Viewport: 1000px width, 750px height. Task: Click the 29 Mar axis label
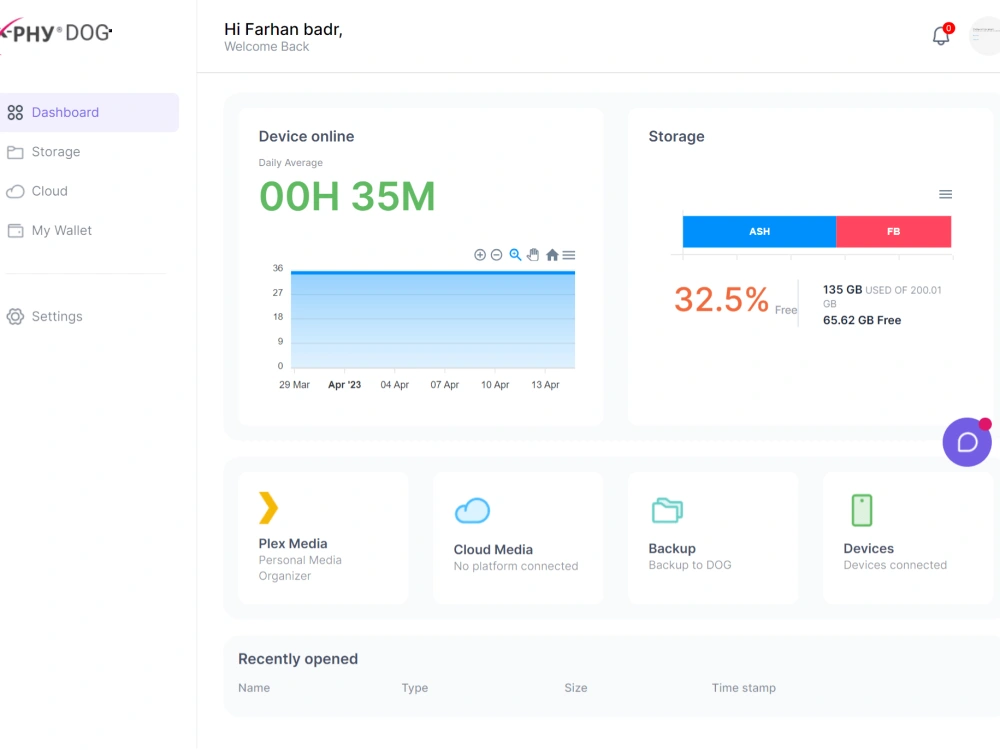tap(294, 385)
